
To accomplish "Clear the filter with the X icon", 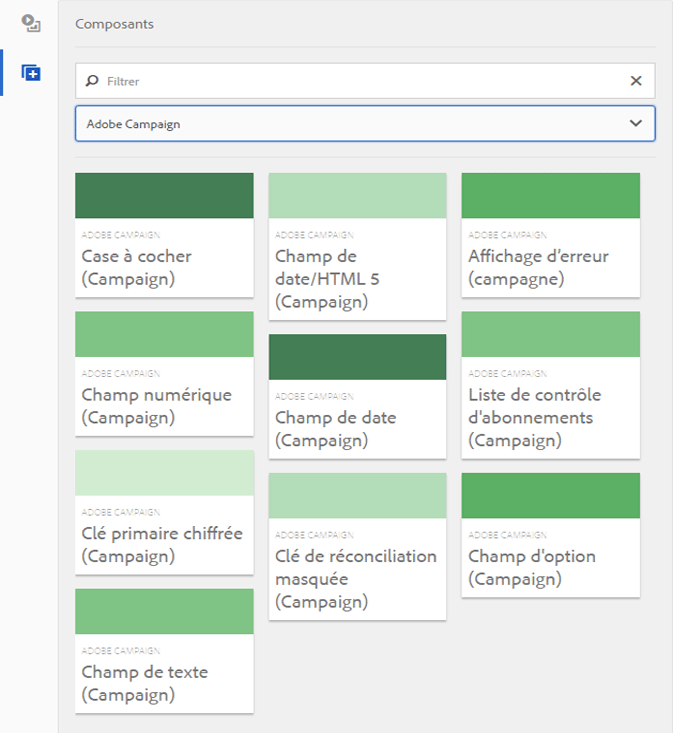I will [x=636, y=81].
